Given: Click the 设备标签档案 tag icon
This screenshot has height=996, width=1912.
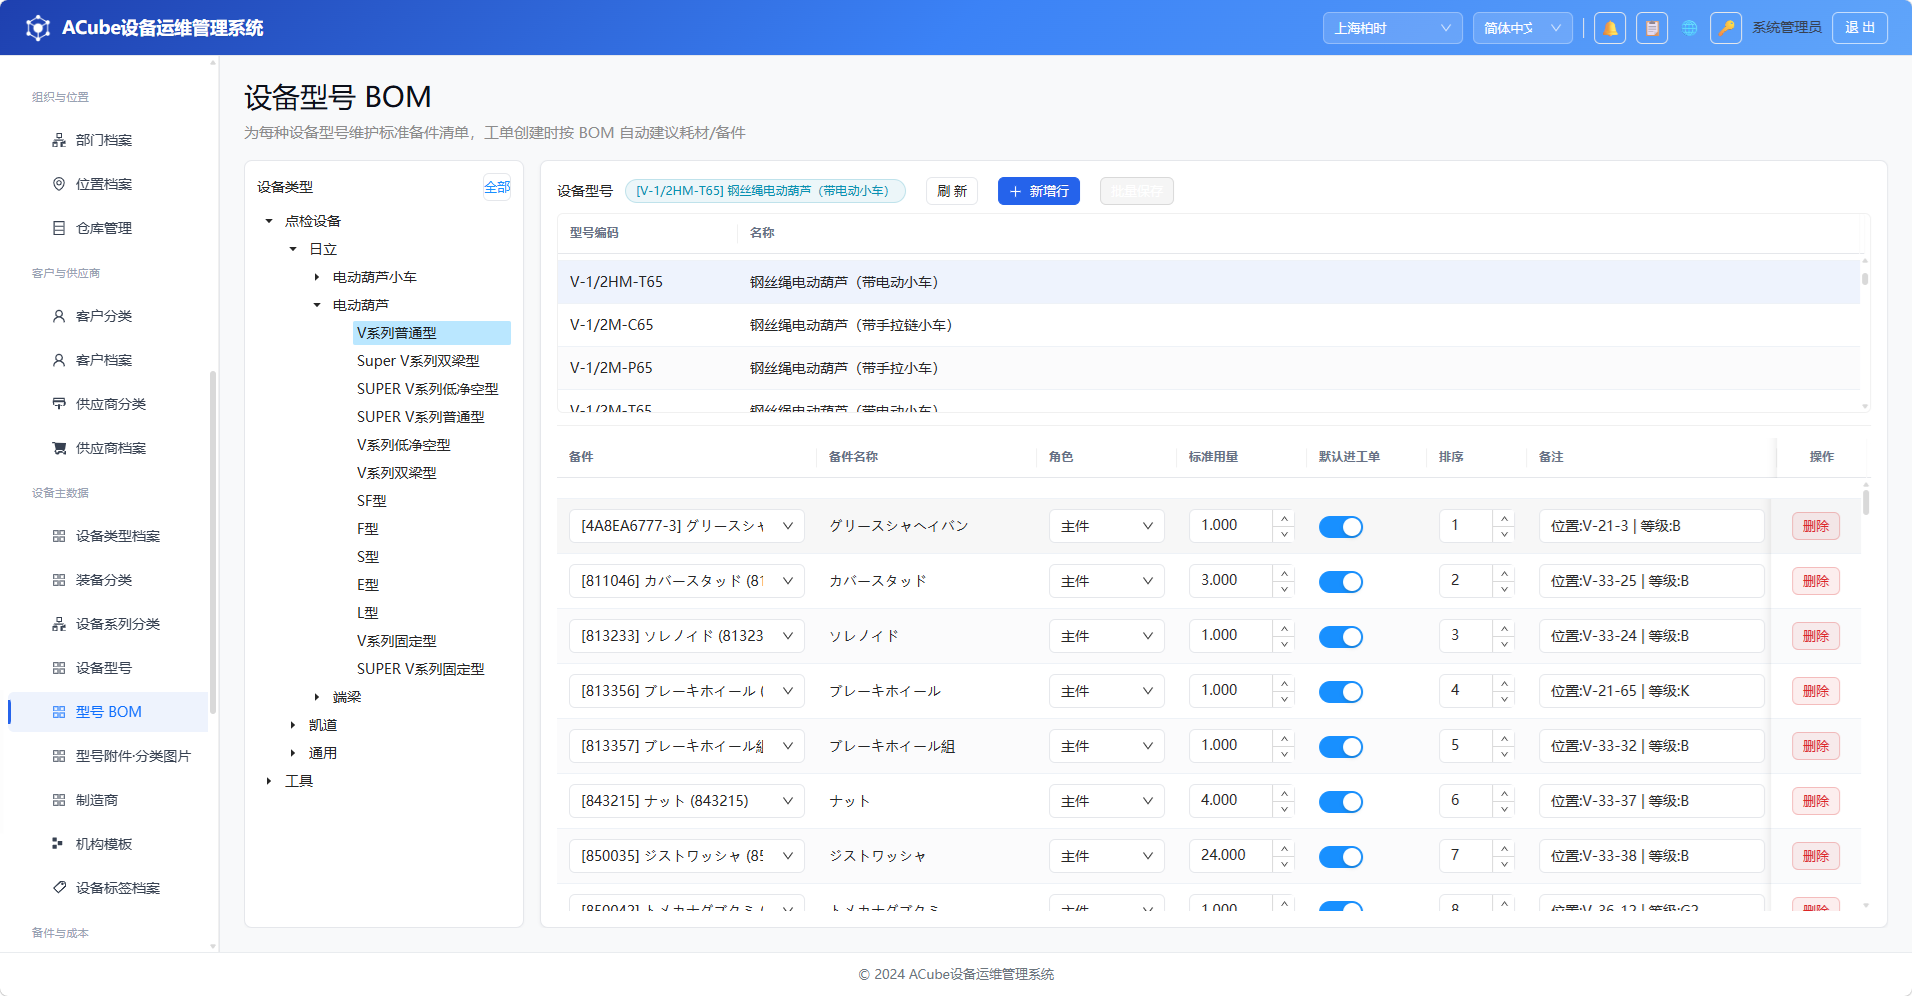Looking at the screenshot, I should [59, 888].
